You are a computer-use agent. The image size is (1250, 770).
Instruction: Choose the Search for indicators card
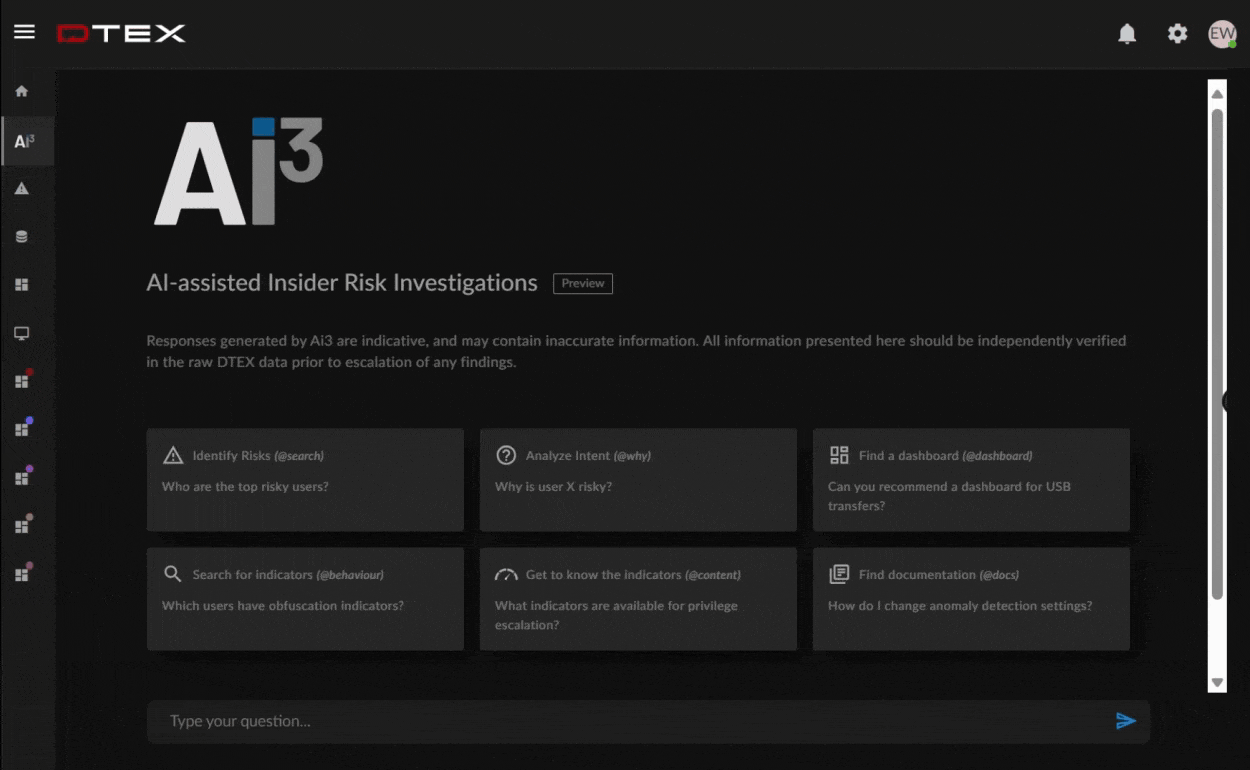click(x=305, y=598)
